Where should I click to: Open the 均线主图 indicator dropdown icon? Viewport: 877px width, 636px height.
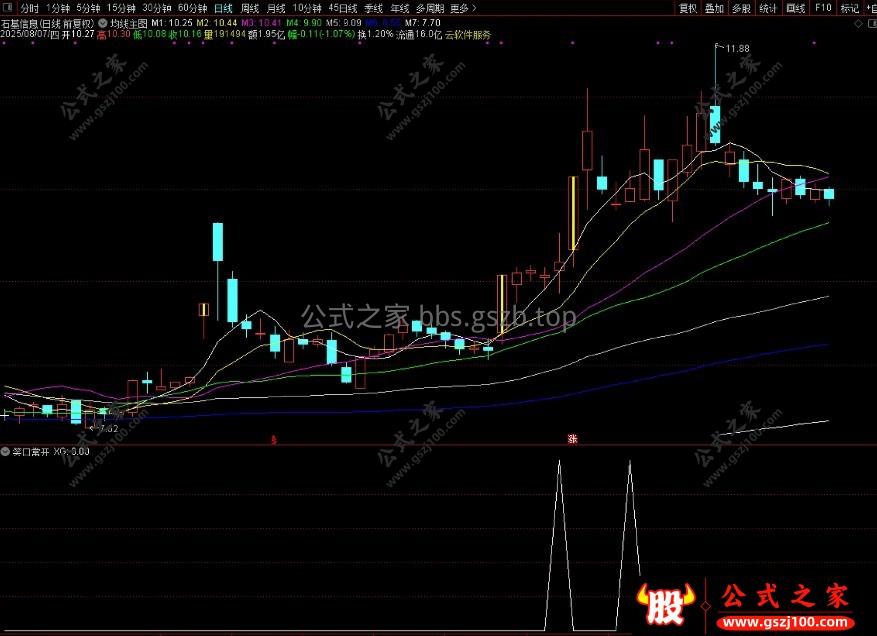(104, 21)
